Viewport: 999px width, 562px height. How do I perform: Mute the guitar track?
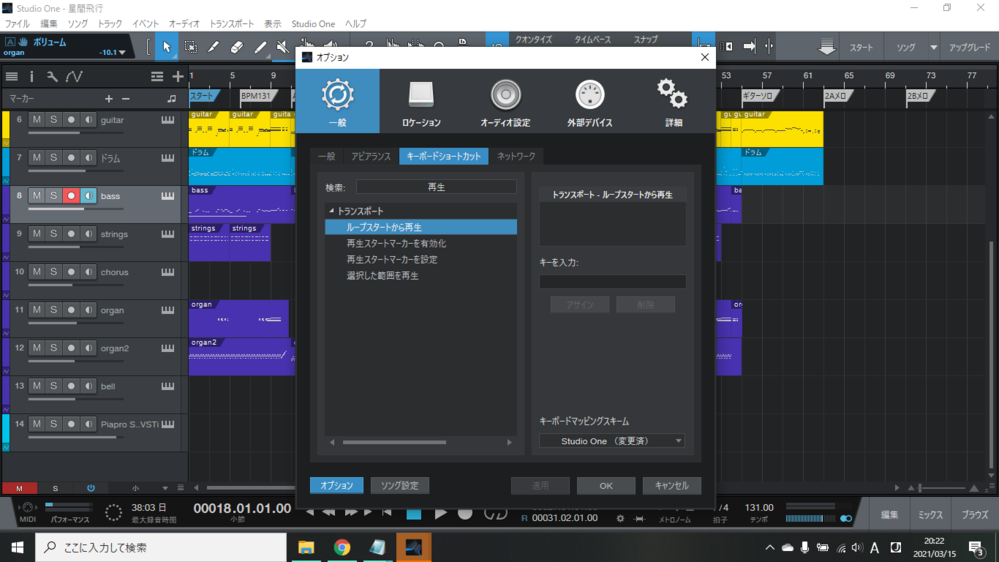pyautogui.click(x=36, y=120)
